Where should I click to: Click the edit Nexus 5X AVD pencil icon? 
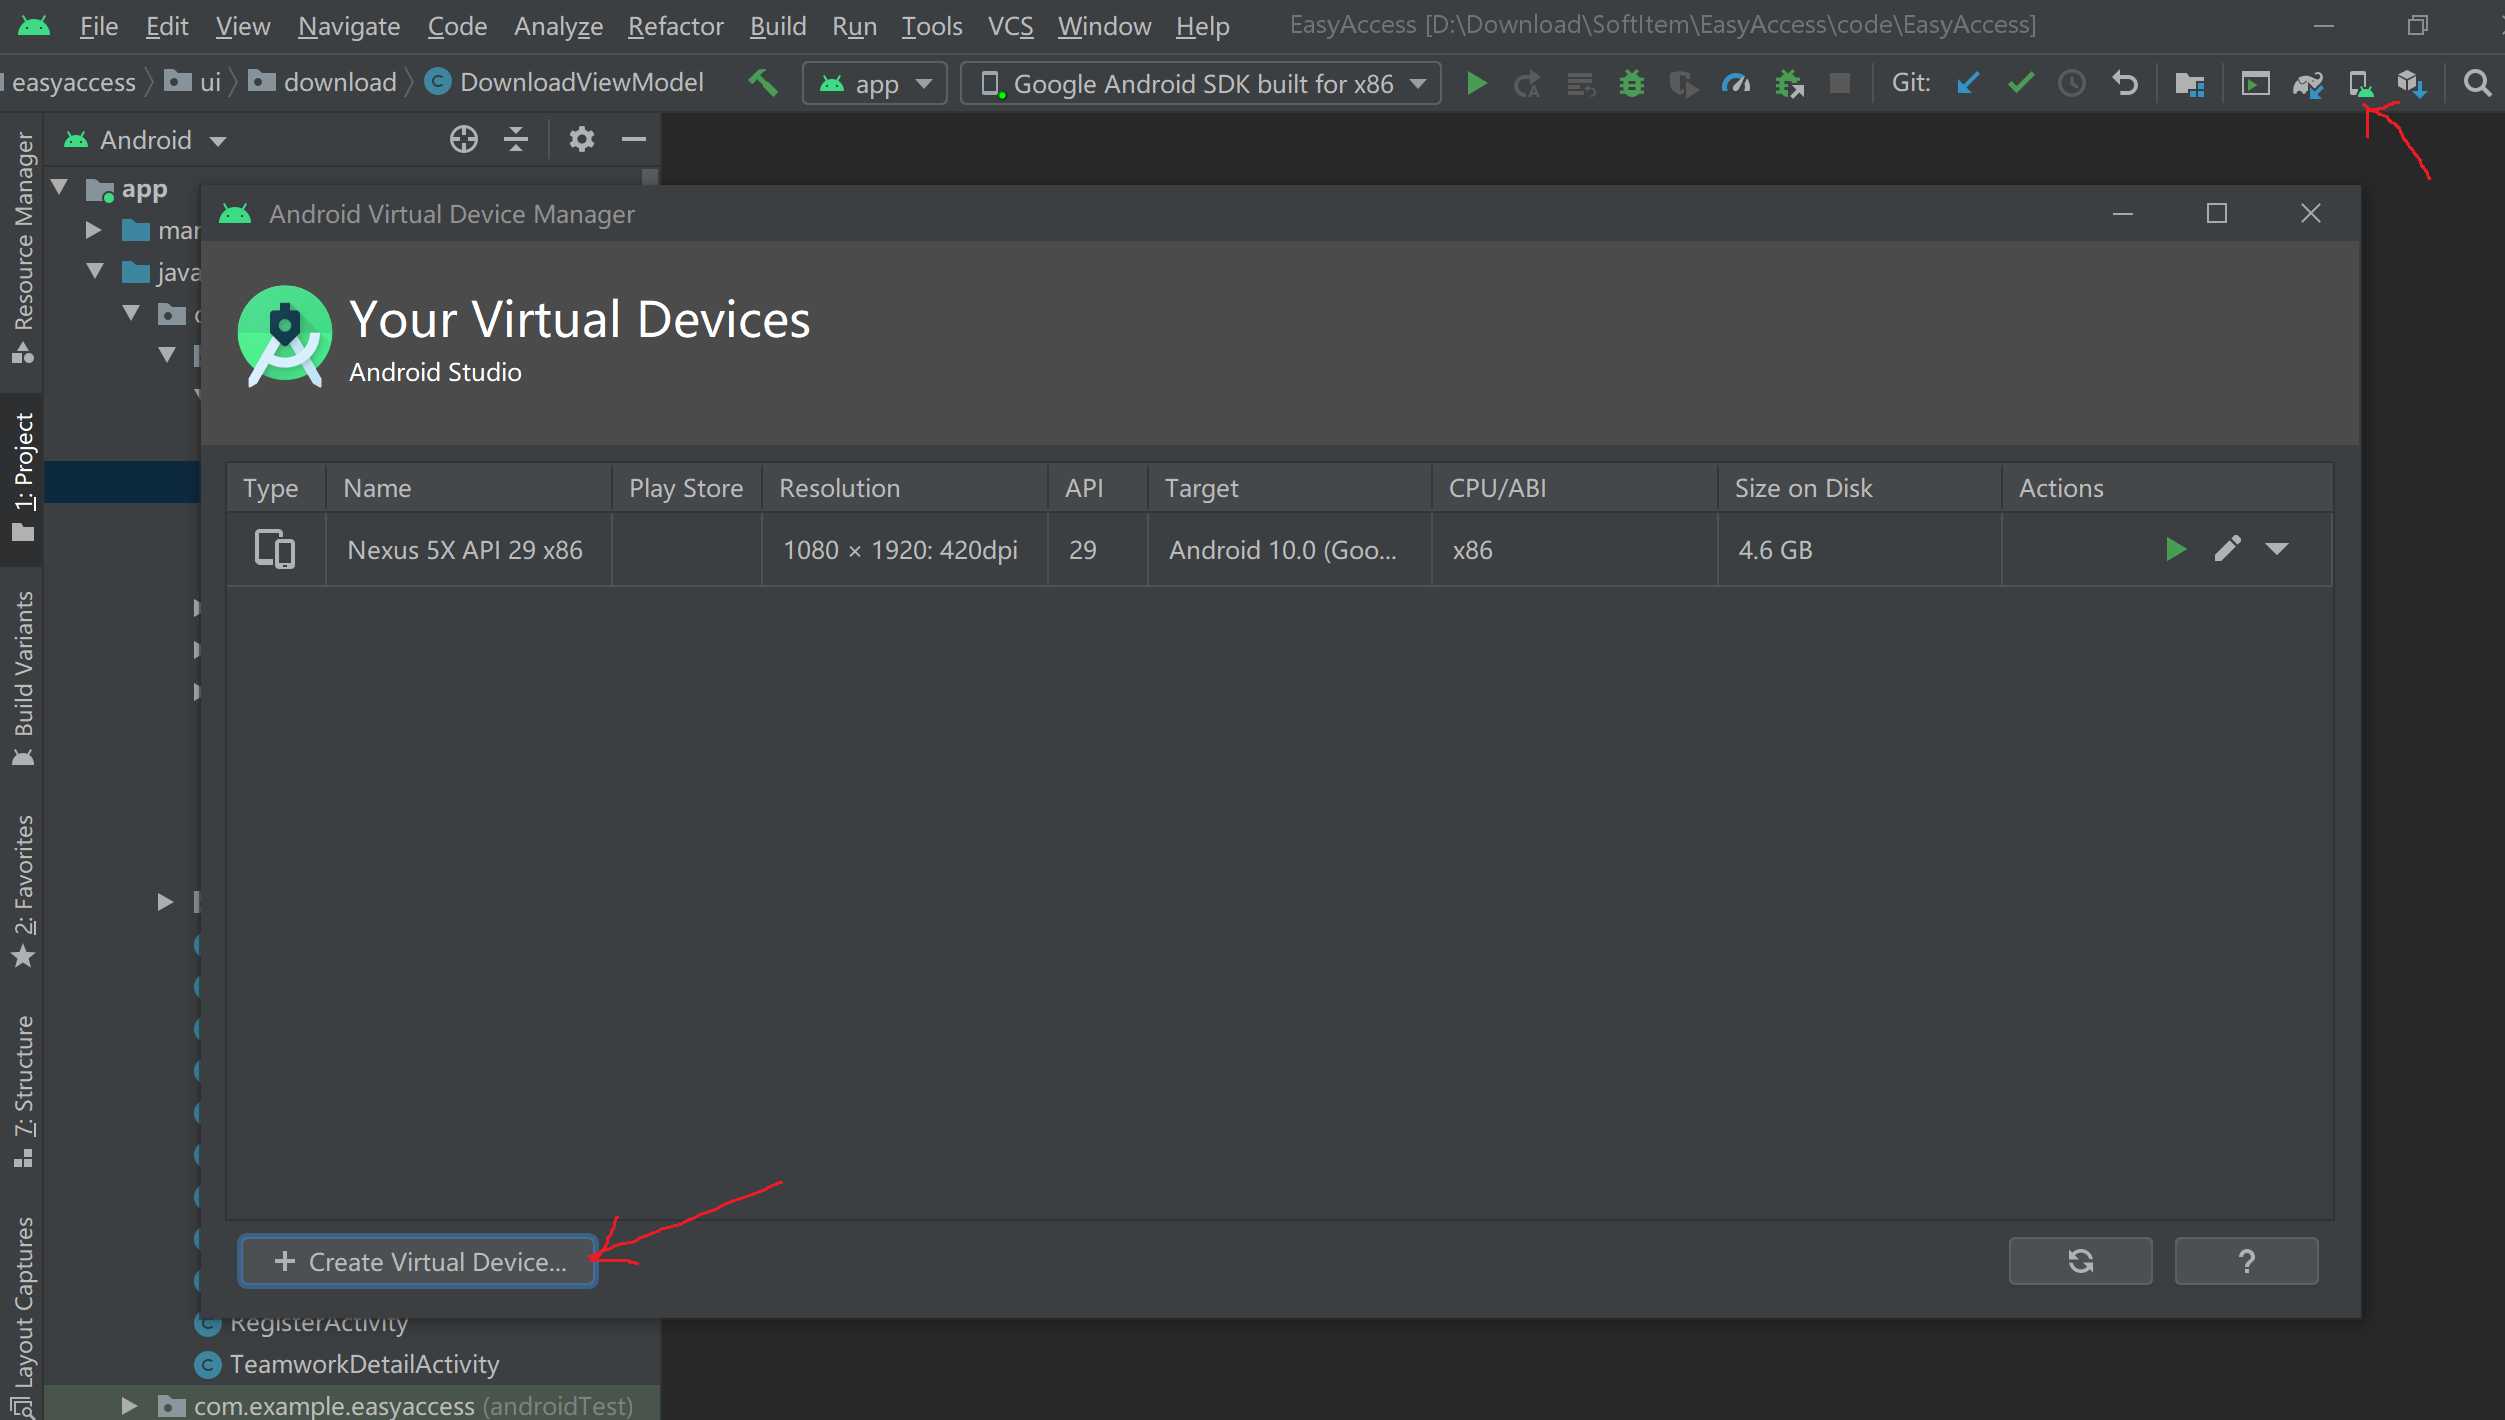[x=2226, y=549]
